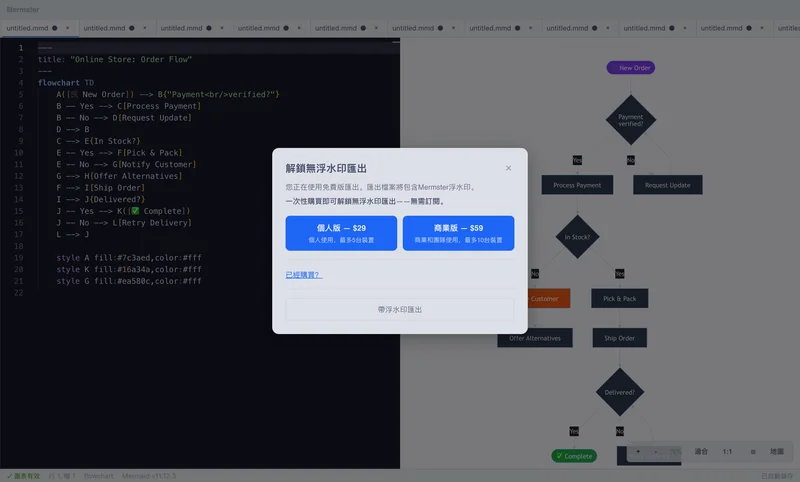The width and height of the screenshot is (800, 482).
Task: Select the active untitled.mmd tab with blue underline
Action: (39, 28)
